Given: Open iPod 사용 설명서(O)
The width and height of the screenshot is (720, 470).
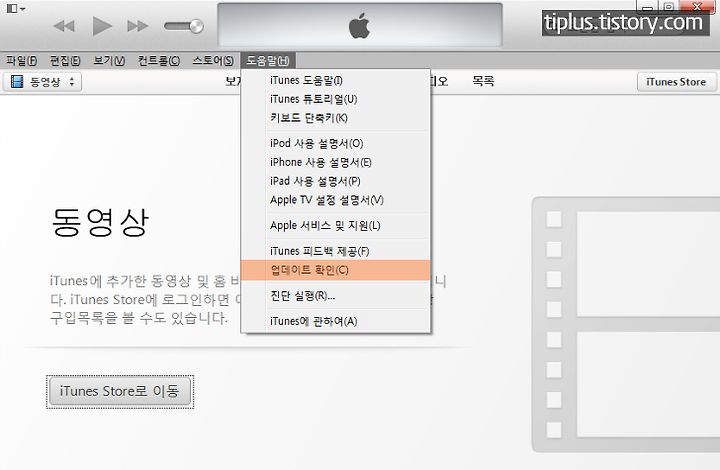Looking at the screenshot, I should (336, 144).
